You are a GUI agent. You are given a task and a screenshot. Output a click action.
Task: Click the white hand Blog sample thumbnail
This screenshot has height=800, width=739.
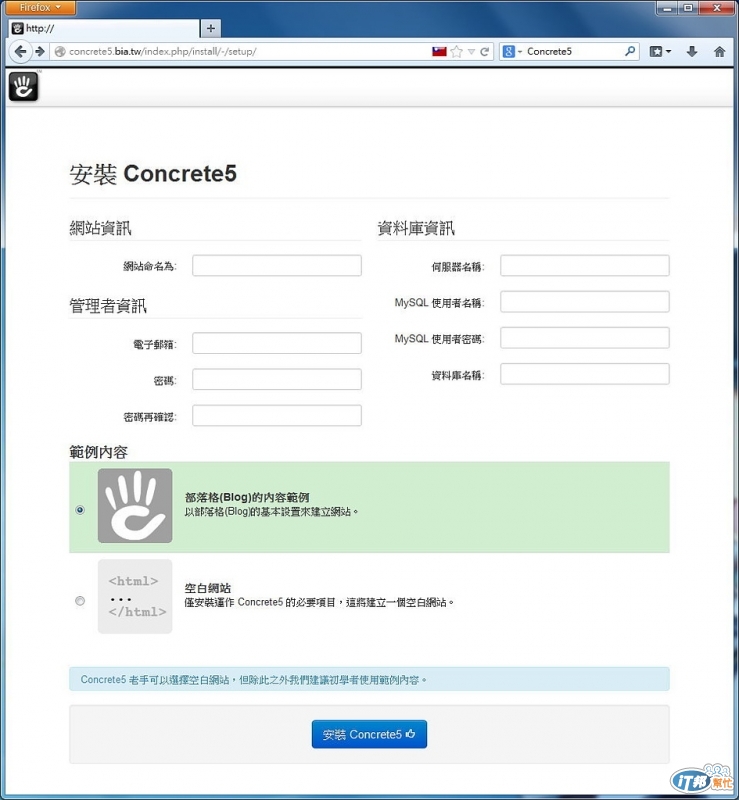coord(135,506)
